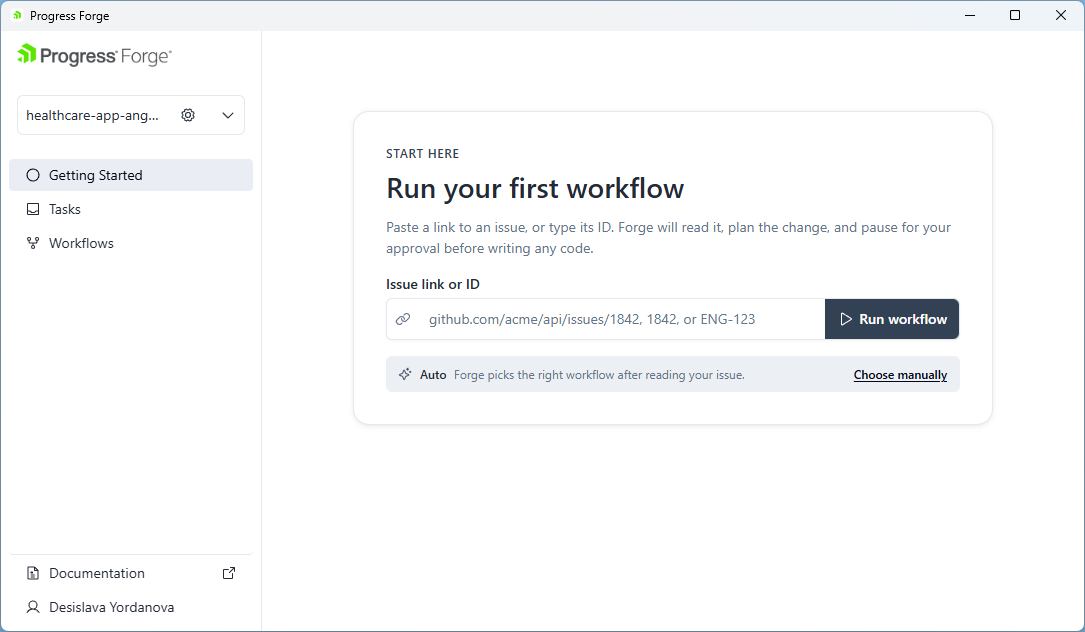Image resolution: width=1085 pixels, height=632 pixels.
Task: Go to Tasks section
Action: (x=131, y=209)
